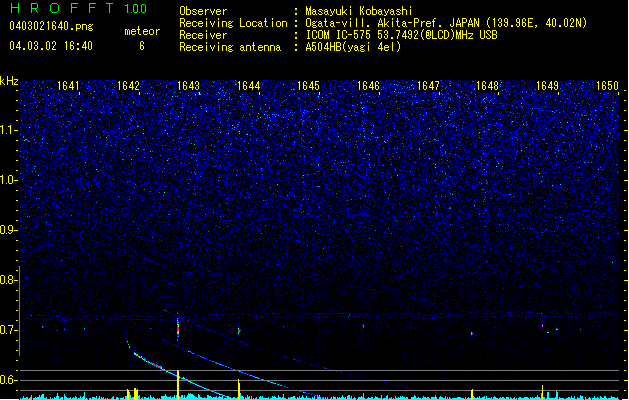This screenshot has height=400, width=629.
Task: Click the 0.6 kHz frequency label
Action: click(8, 380)
